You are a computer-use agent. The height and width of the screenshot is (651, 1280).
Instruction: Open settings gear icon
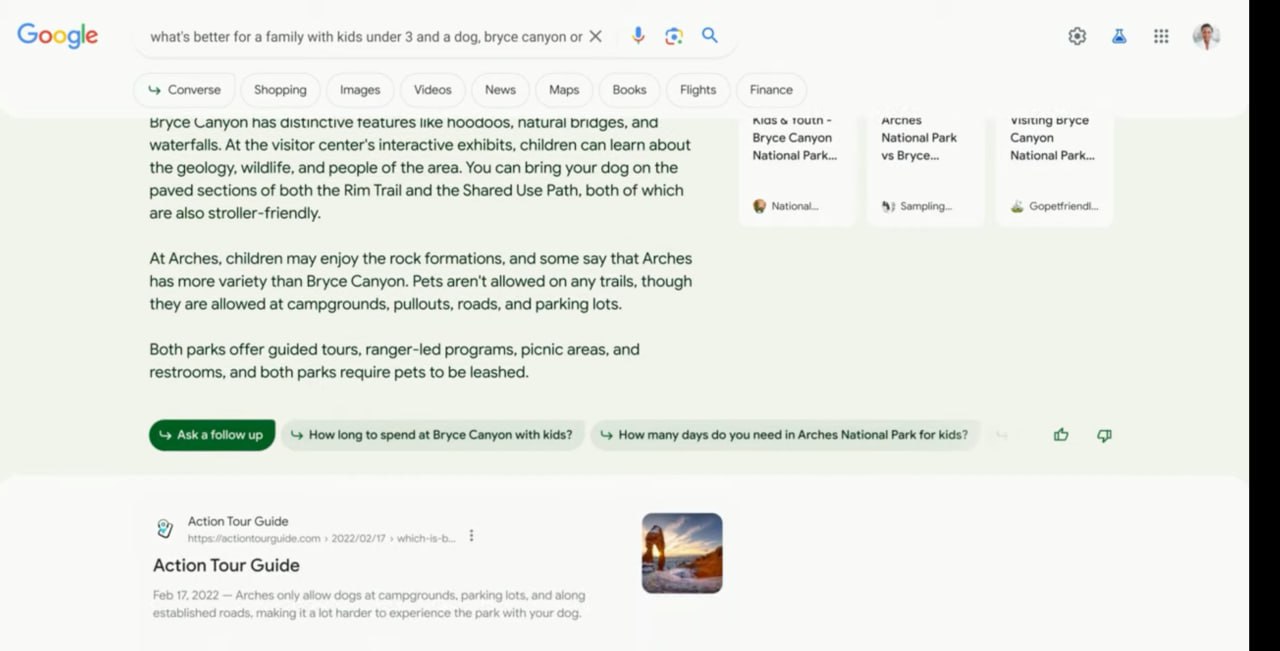[1077, 36]
